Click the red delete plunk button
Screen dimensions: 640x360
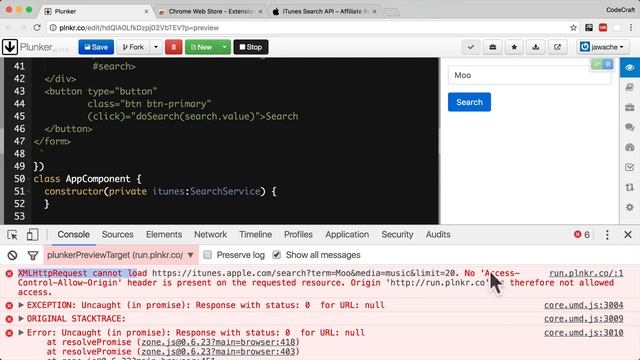click(173, 47)
